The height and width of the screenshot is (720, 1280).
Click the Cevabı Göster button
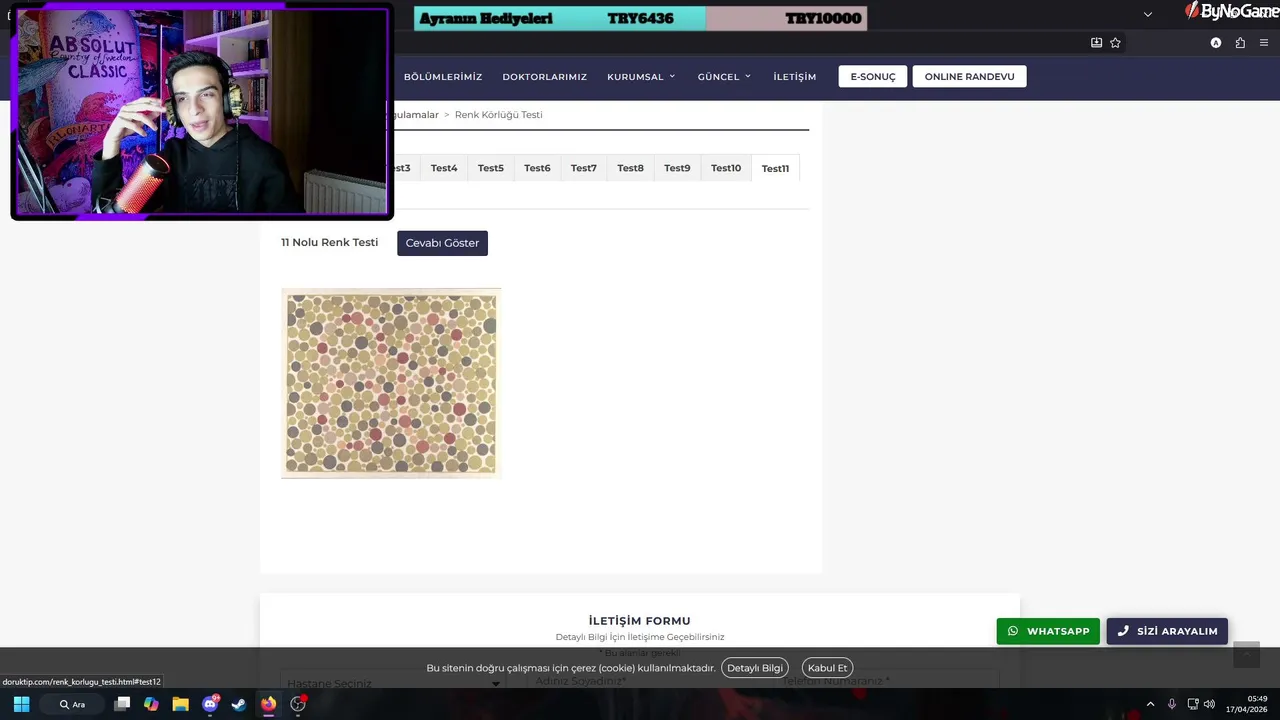[442, 243]
